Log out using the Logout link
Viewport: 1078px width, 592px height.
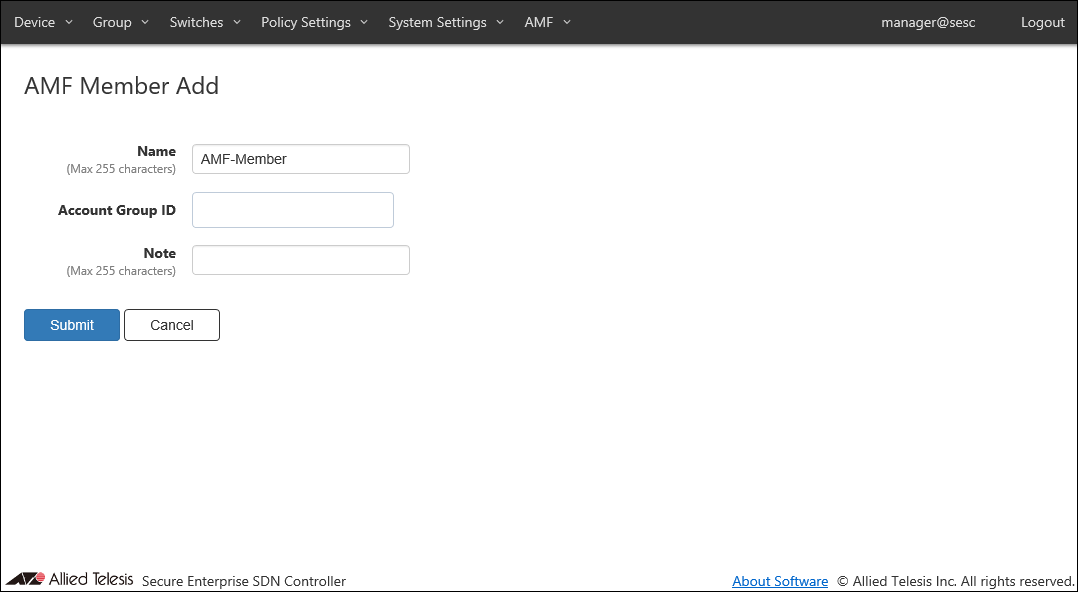click(x=1042, y=22)
